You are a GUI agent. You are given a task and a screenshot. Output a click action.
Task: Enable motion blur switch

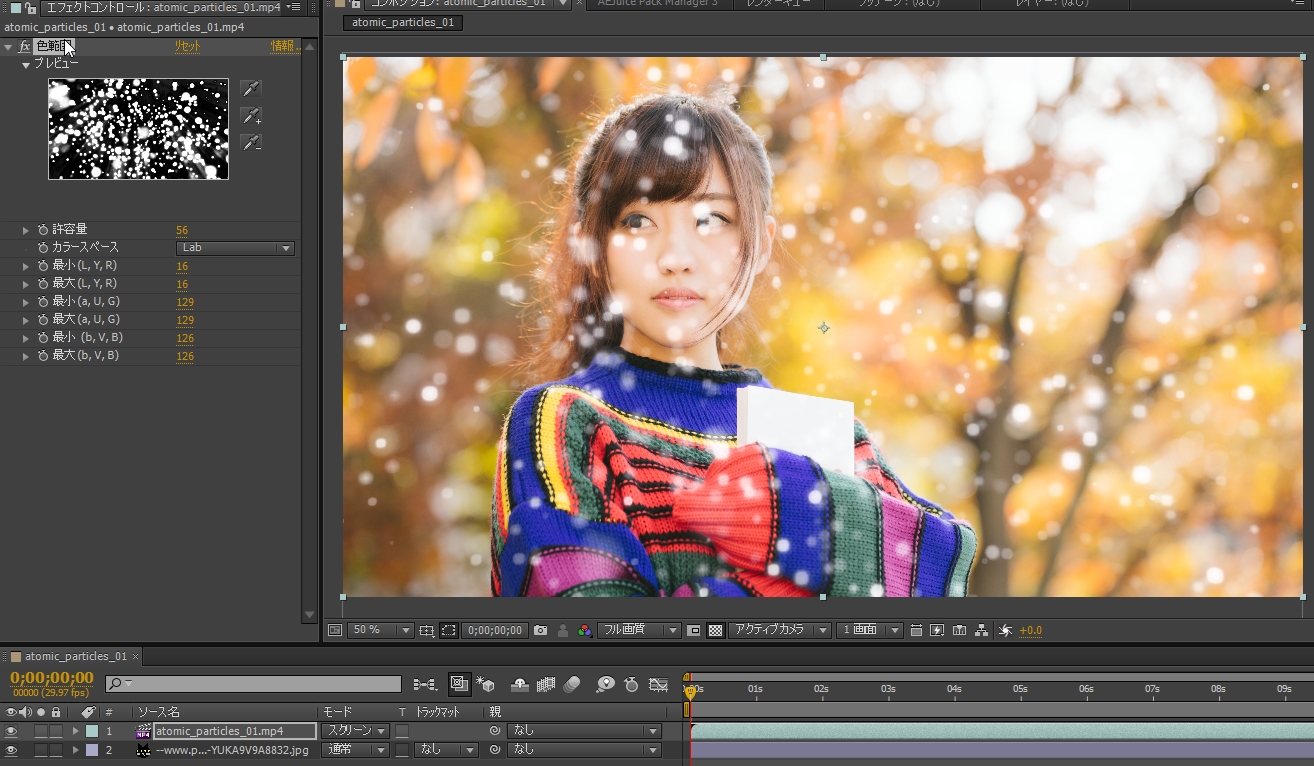[x=572, y=685]
